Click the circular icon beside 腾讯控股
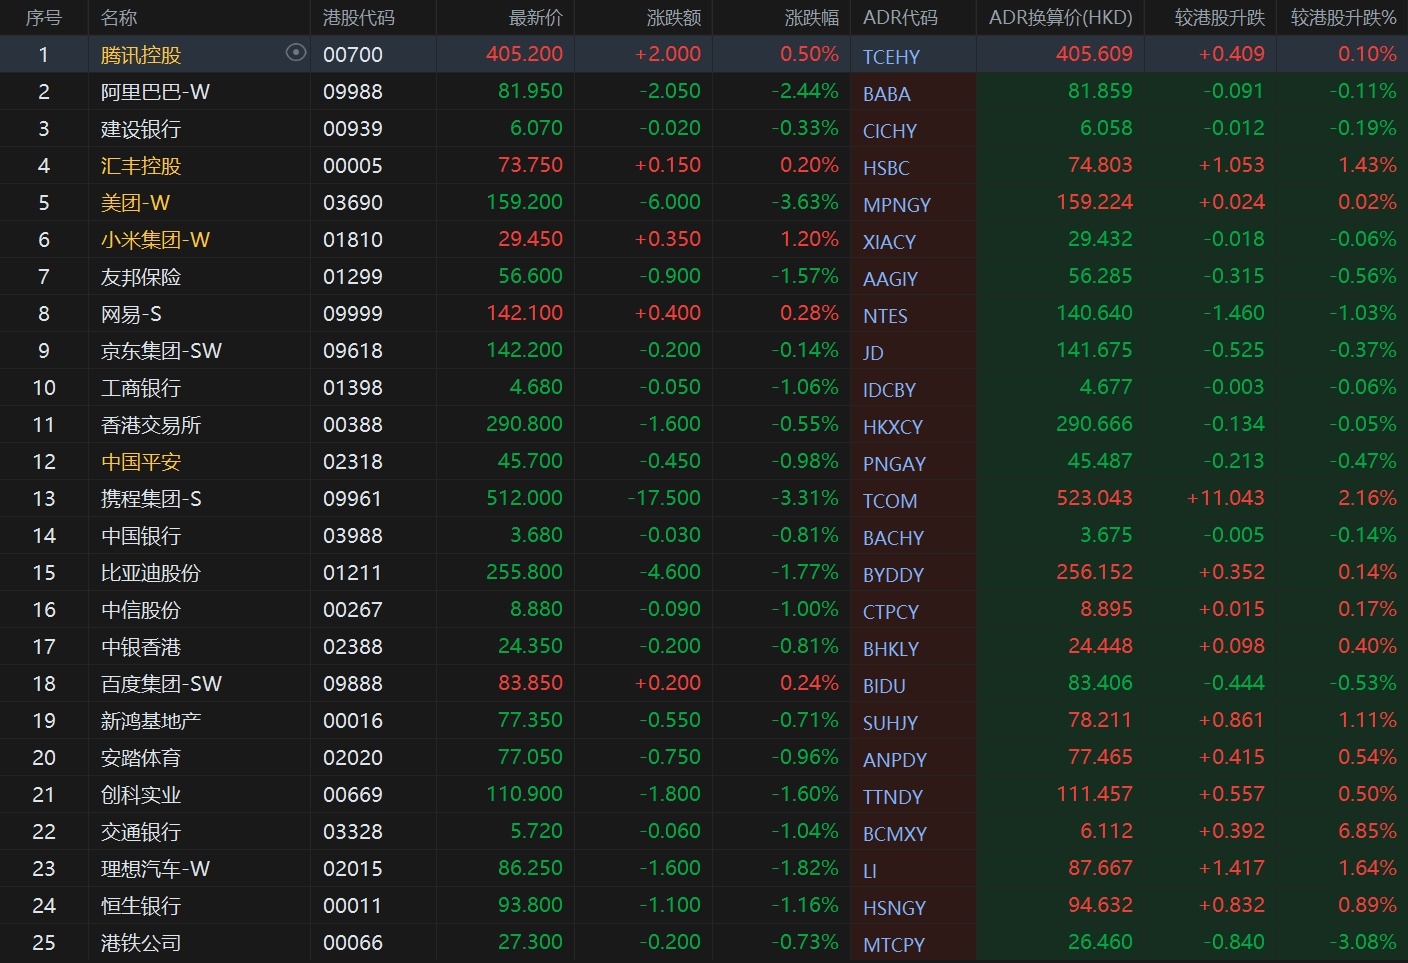Screen dimensions: 1408x963 click(x=295, y=53)
